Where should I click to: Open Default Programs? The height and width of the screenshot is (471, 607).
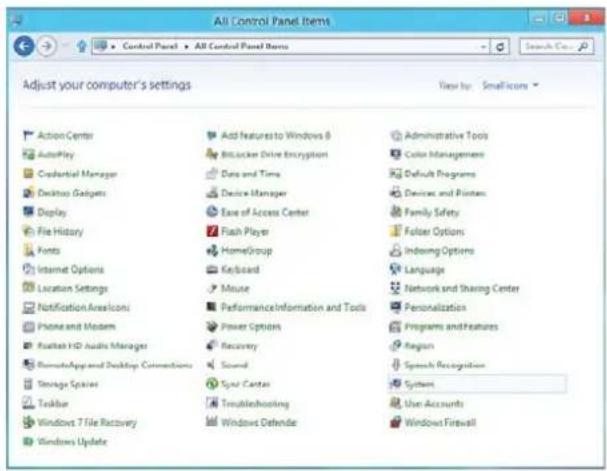(440, 174)
